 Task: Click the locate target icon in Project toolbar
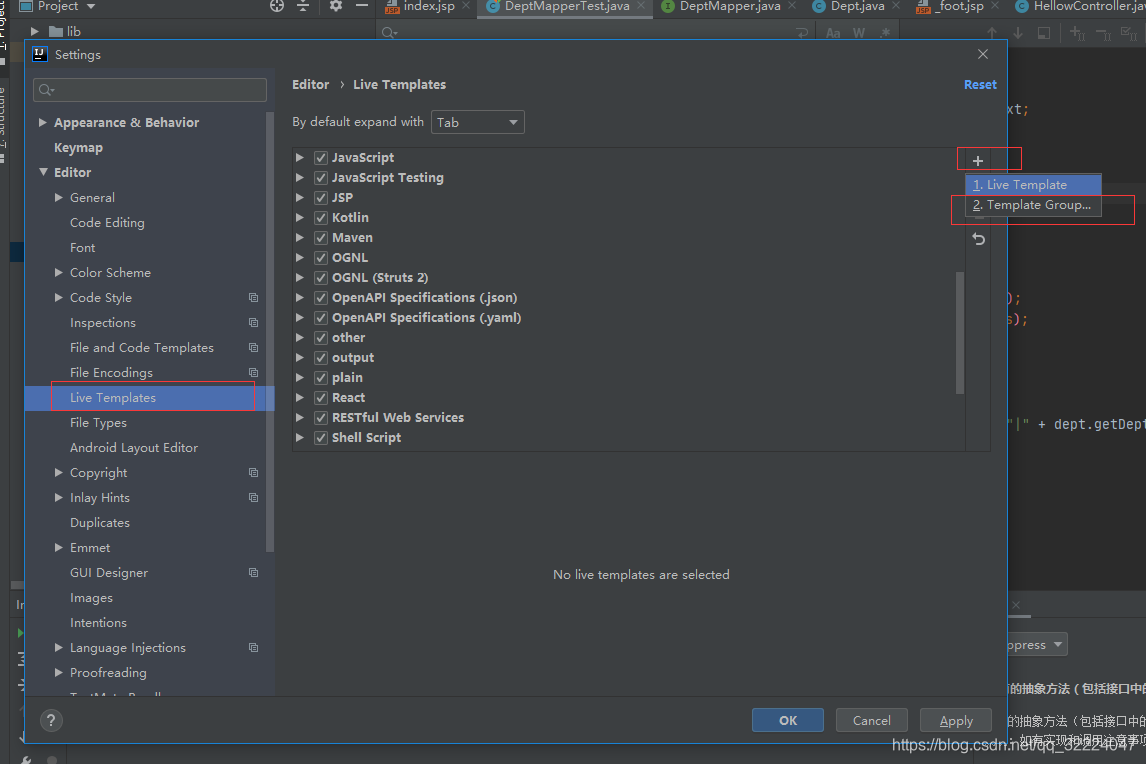277,6
